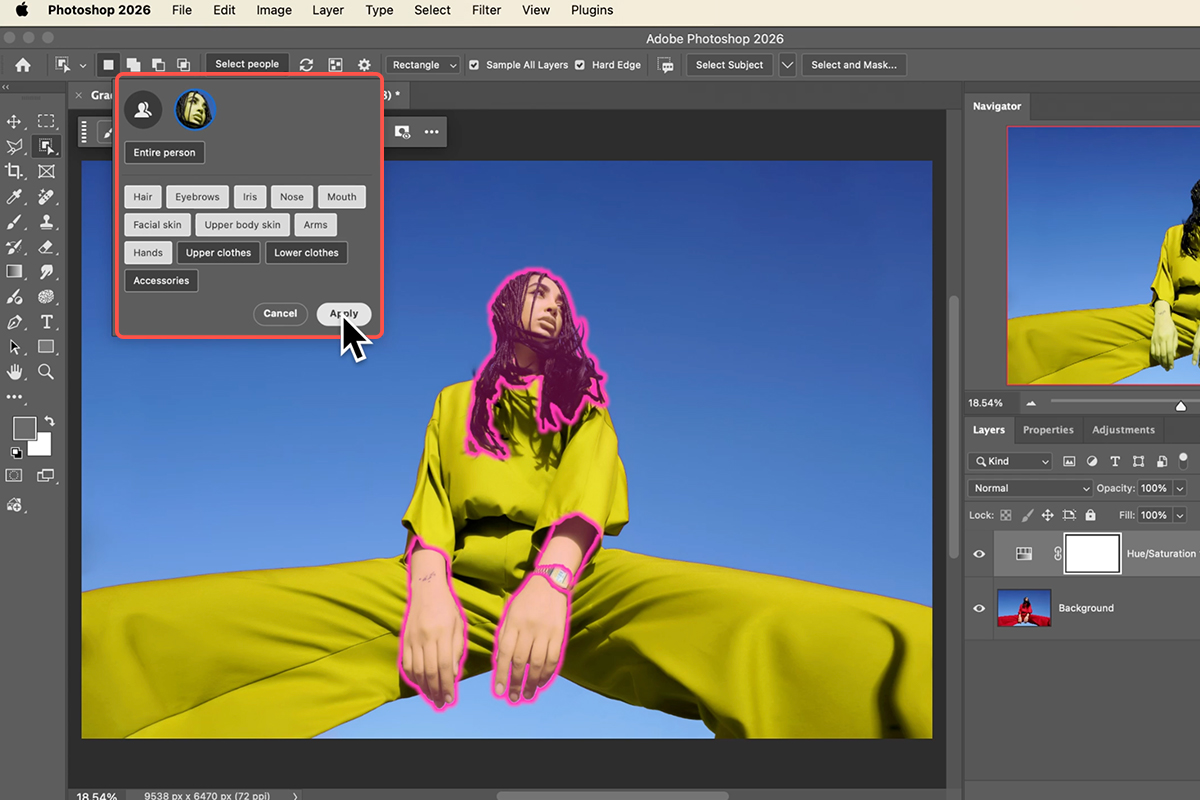
Task: Select the Hand tool
Action: point(15,372)
